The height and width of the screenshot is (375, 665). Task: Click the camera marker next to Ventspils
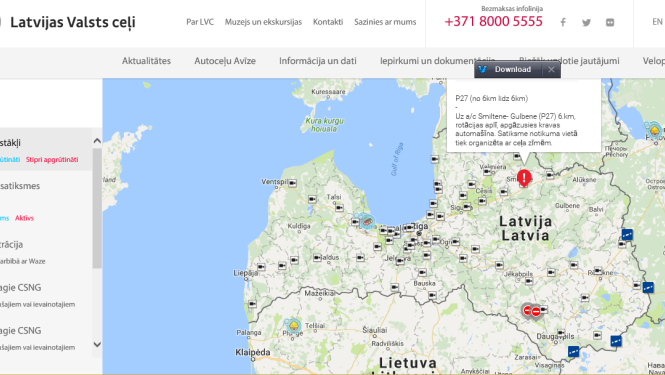[292, 183]
